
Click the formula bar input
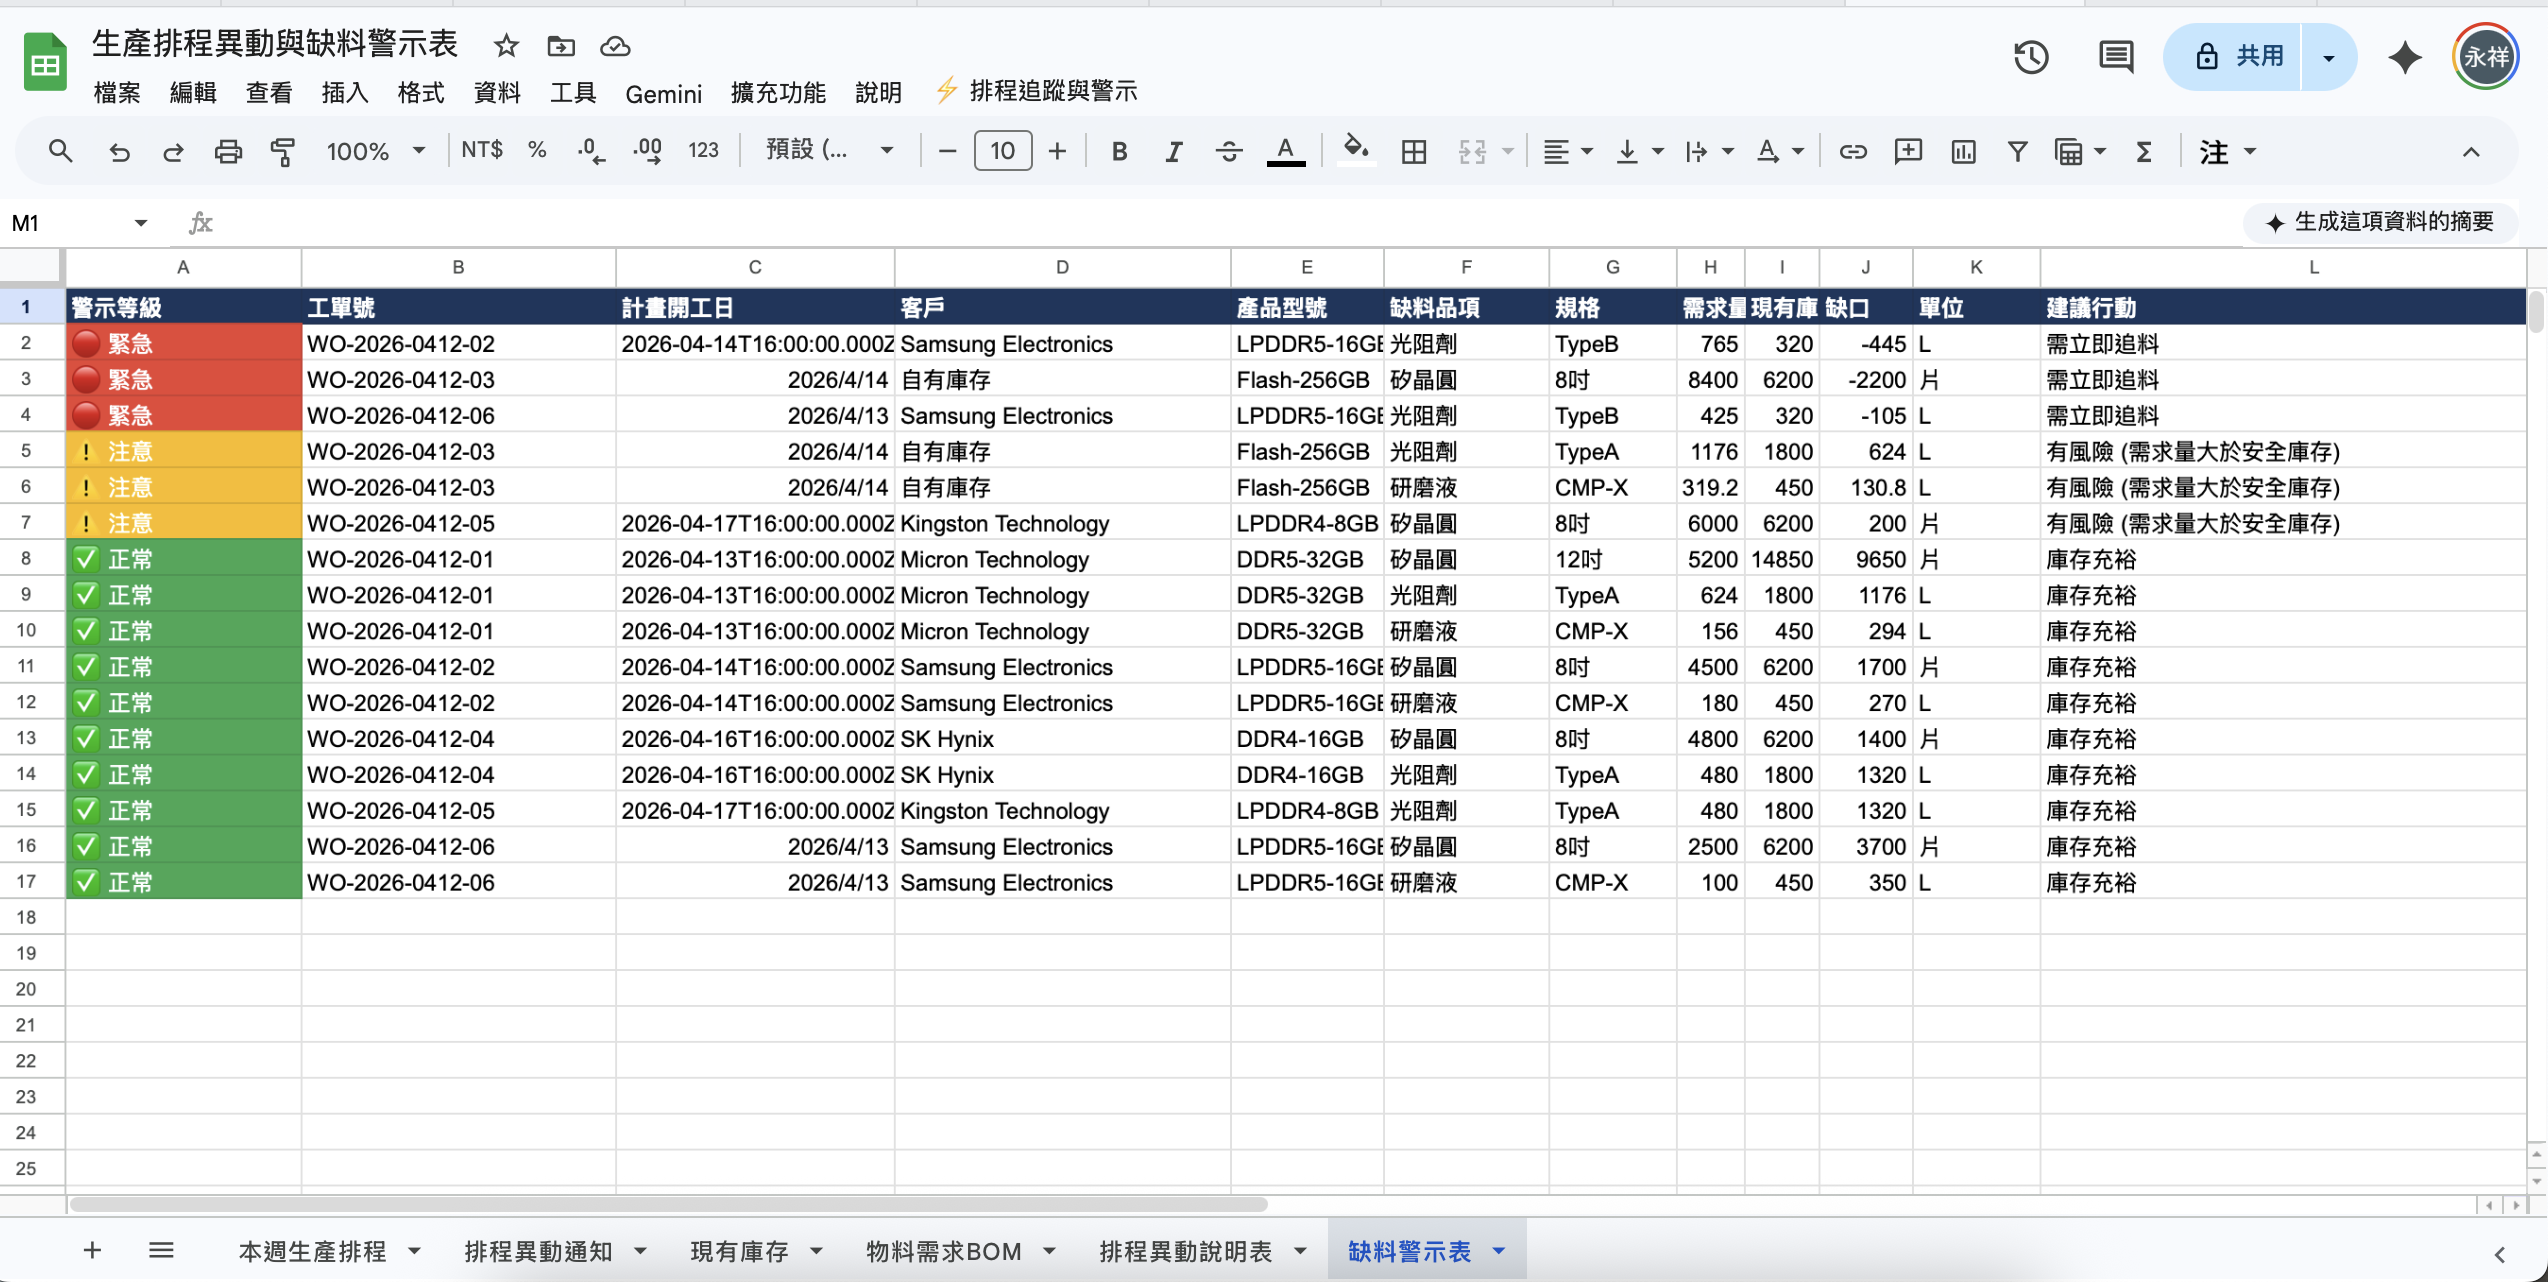(x=1230, y=223)
